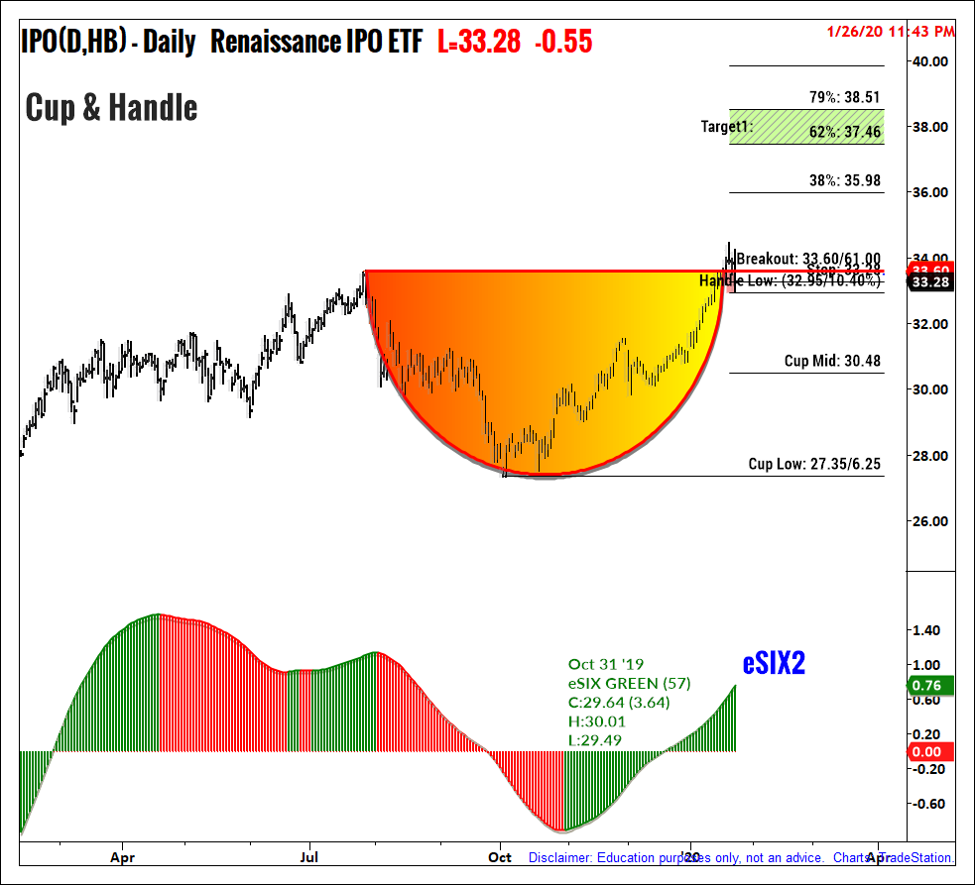Viewport: 975px width, 885px height.
Task: Click the '40.00' price axis label
Action: 930,62
